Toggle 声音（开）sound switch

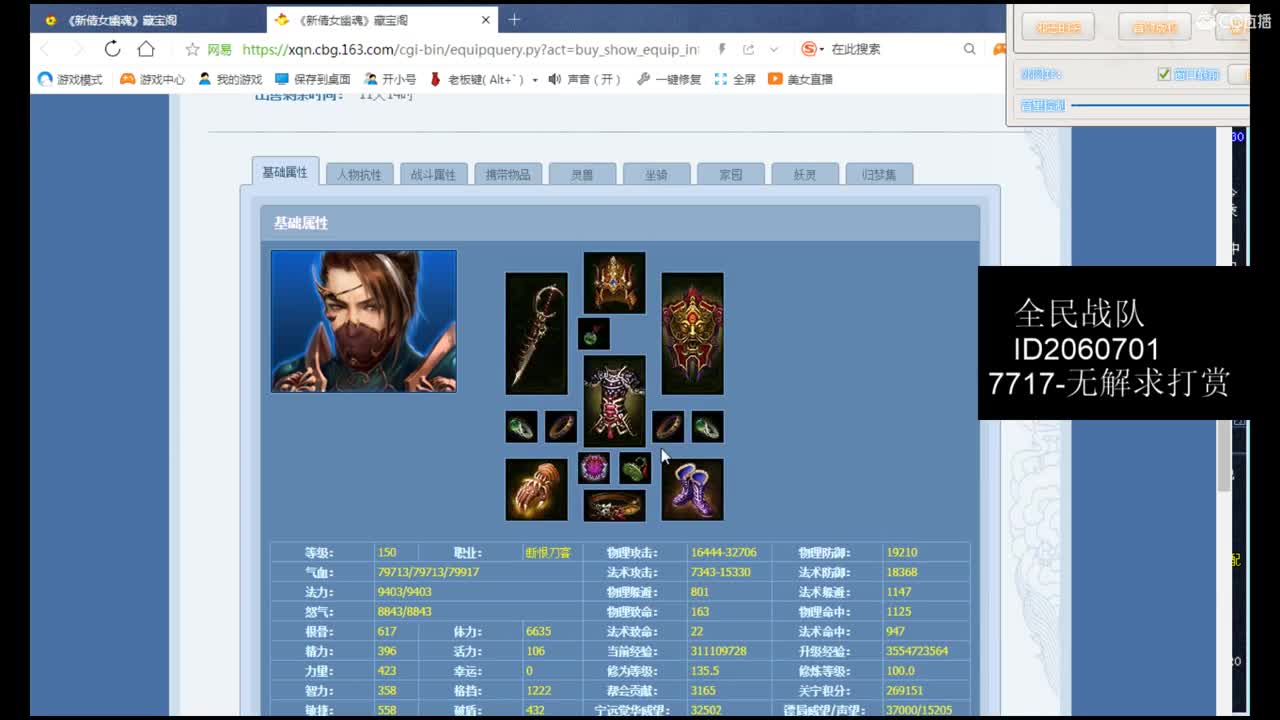[584, 79]
